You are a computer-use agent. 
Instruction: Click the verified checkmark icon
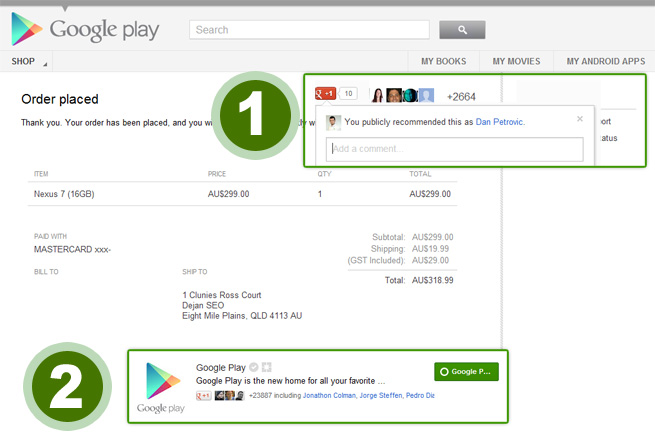[254, 367]
